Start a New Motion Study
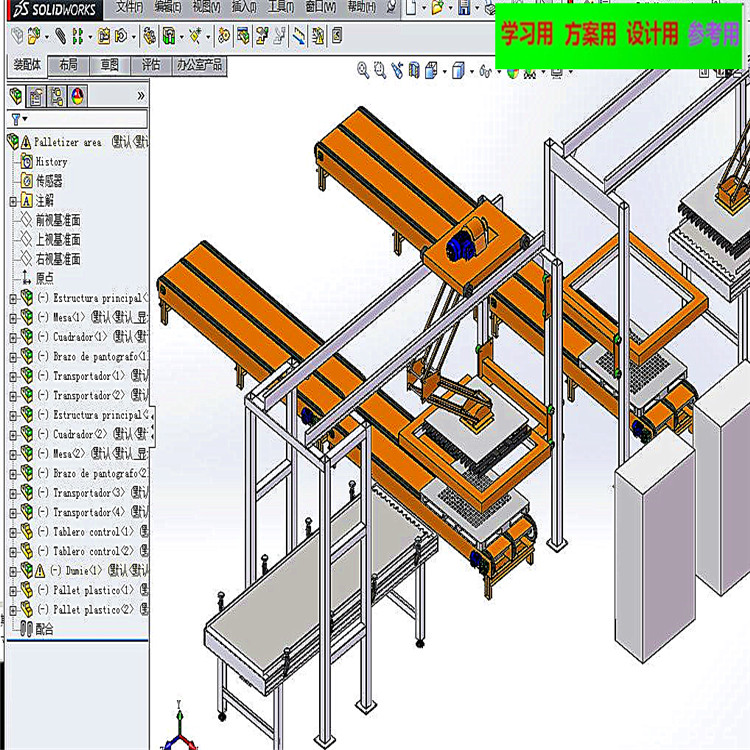 223,36
